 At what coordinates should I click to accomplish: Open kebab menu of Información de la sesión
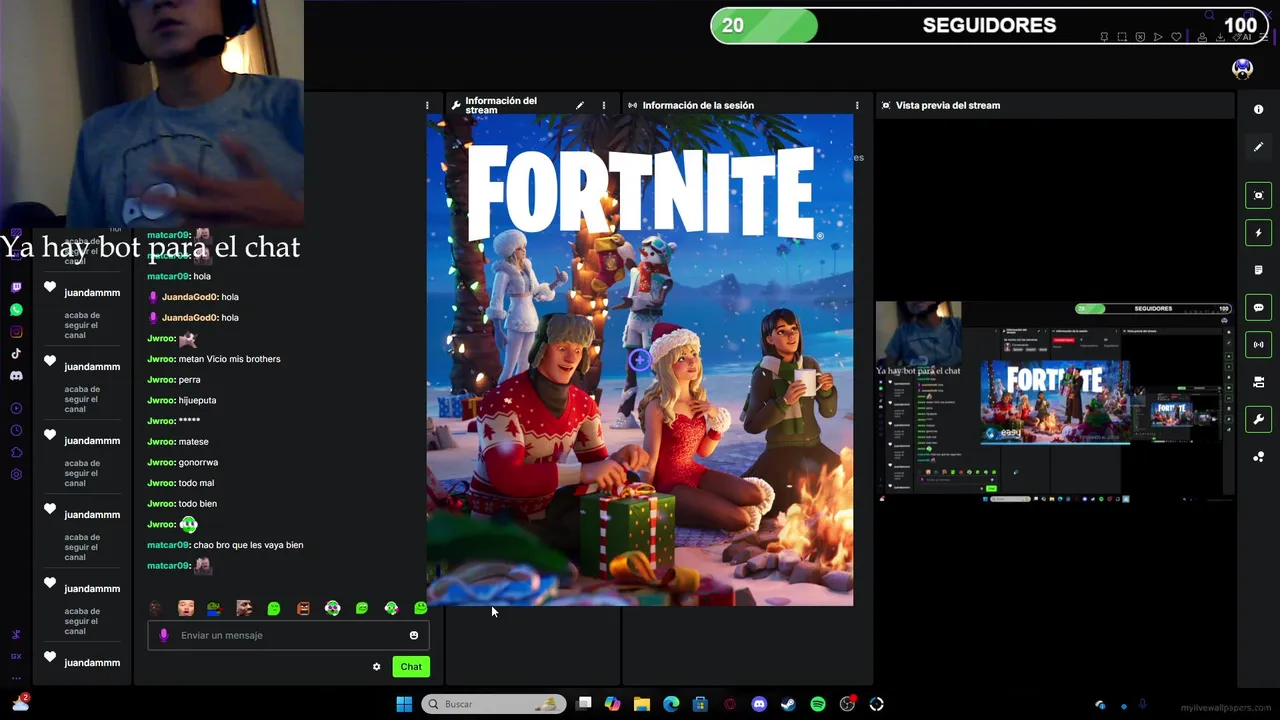click(857, 105)
